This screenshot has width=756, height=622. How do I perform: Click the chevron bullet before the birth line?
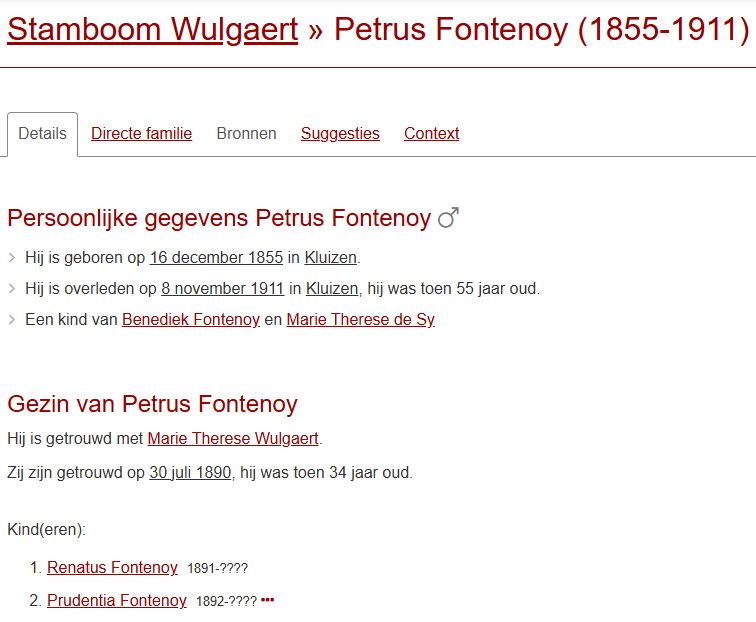12,258
